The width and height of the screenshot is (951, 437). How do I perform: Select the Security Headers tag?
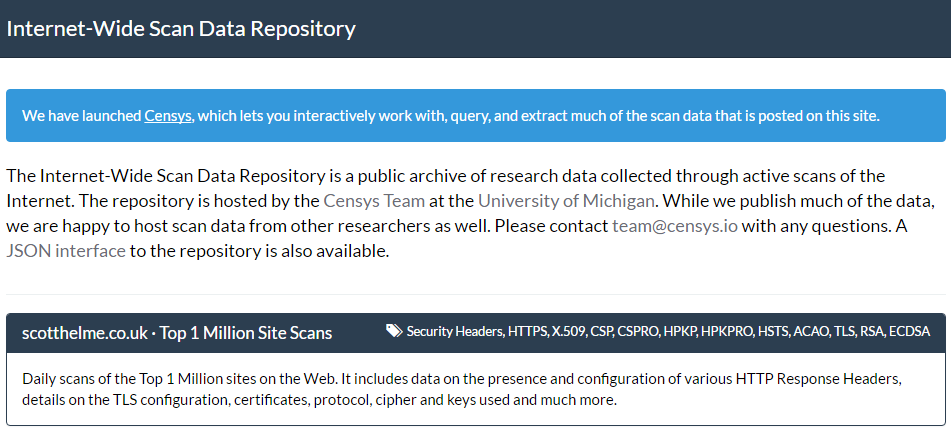coord(454,331)
